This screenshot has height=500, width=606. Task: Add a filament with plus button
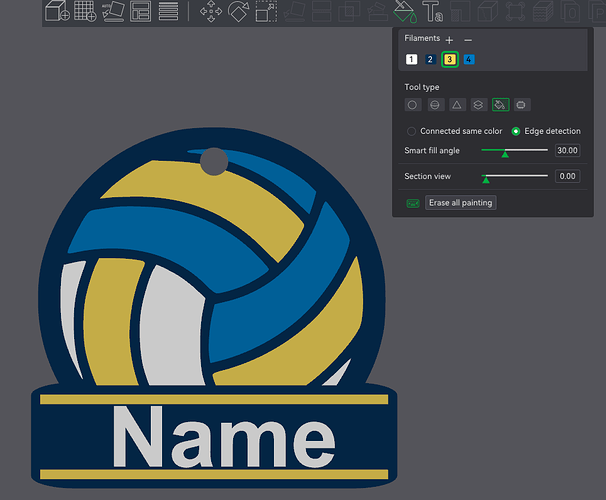[x=449, y=40]
